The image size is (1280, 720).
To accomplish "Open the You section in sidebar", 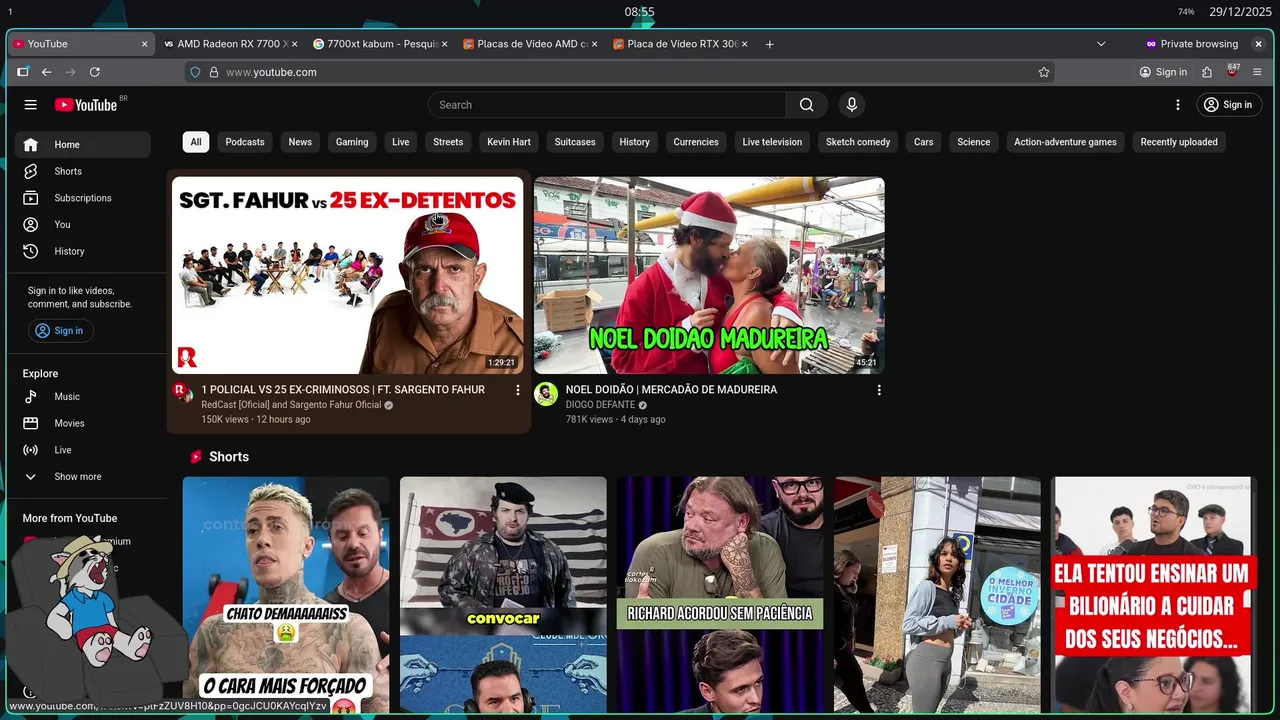I will [82, 225].
